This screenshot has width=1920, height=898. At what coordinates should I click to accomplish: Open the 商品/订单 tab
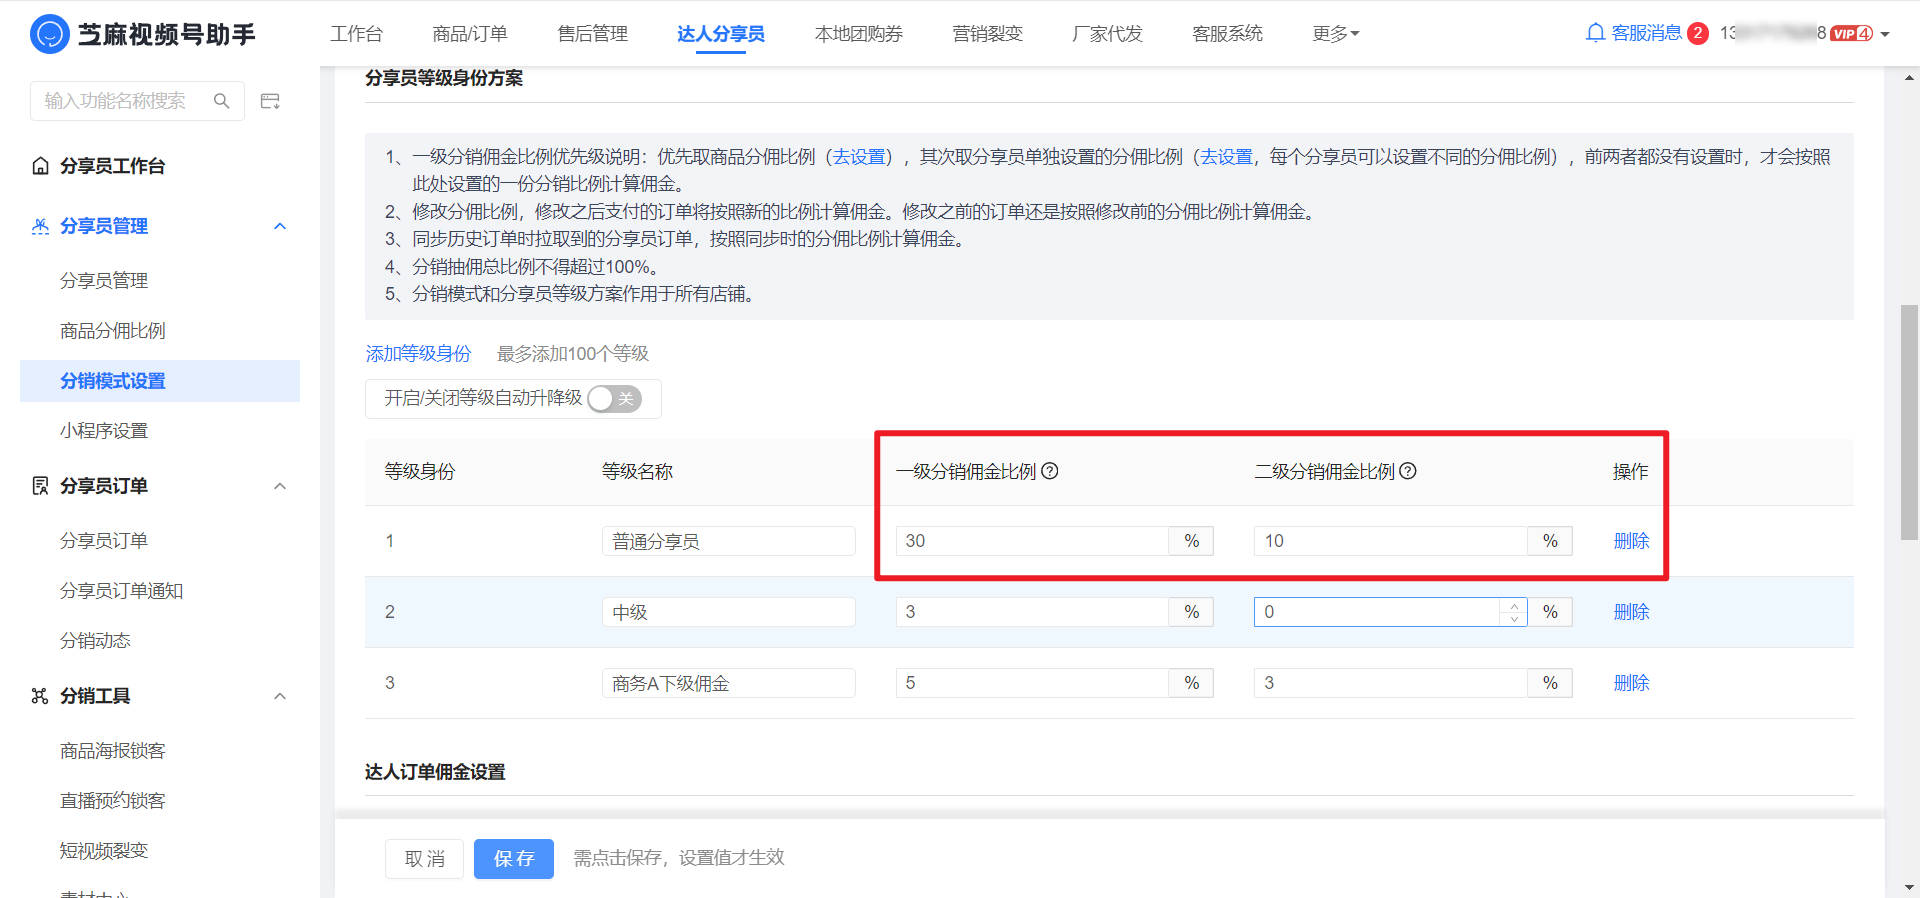click(470, 34)
